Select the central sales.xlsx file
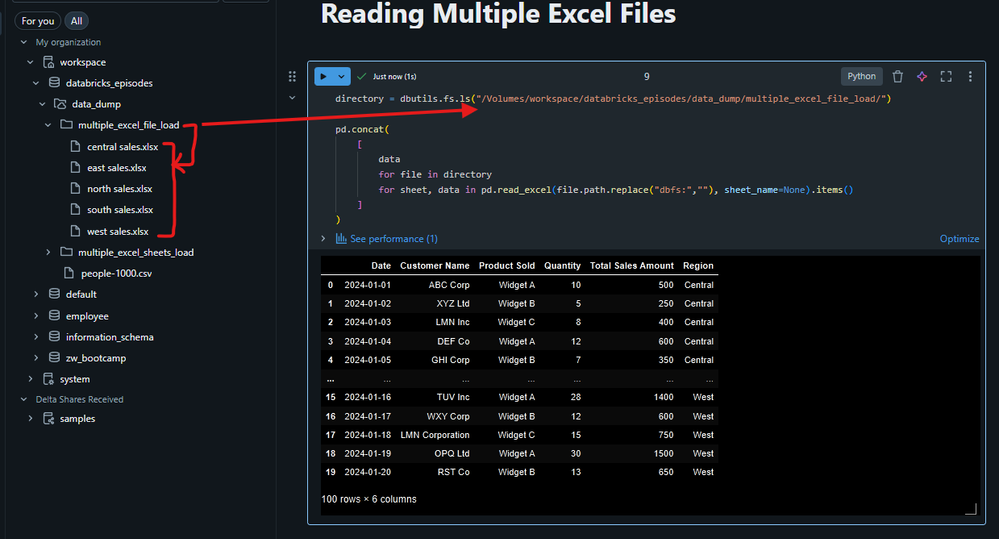999x539 pixels. point(122,147)
